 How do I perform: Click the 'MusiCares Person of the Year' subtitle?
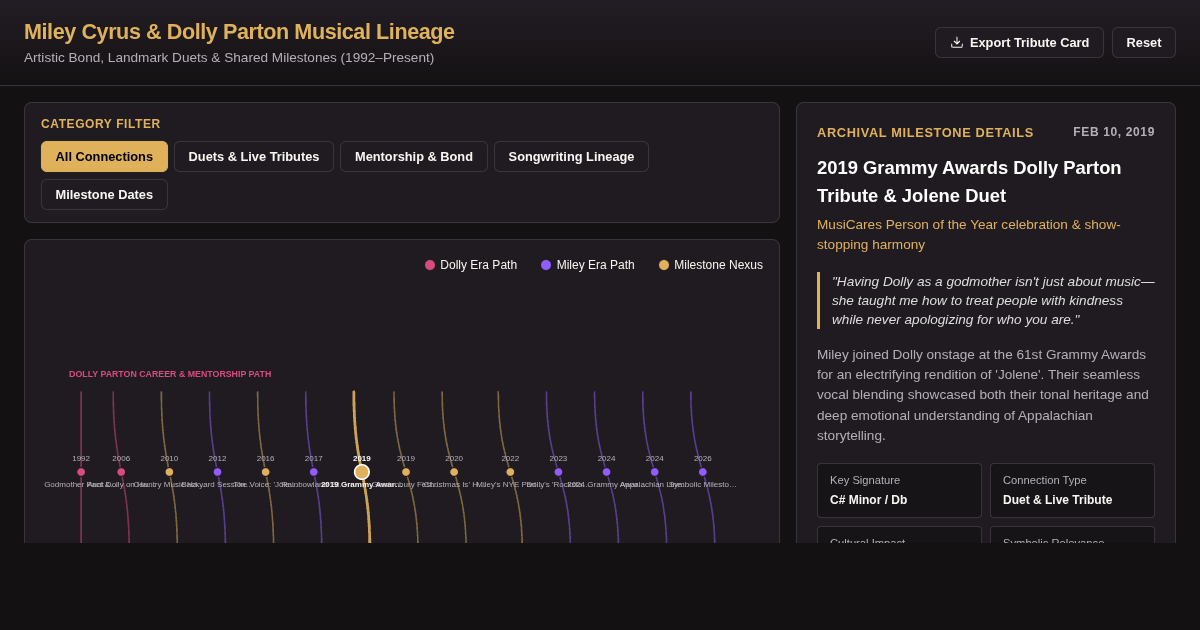click(969, 234)
